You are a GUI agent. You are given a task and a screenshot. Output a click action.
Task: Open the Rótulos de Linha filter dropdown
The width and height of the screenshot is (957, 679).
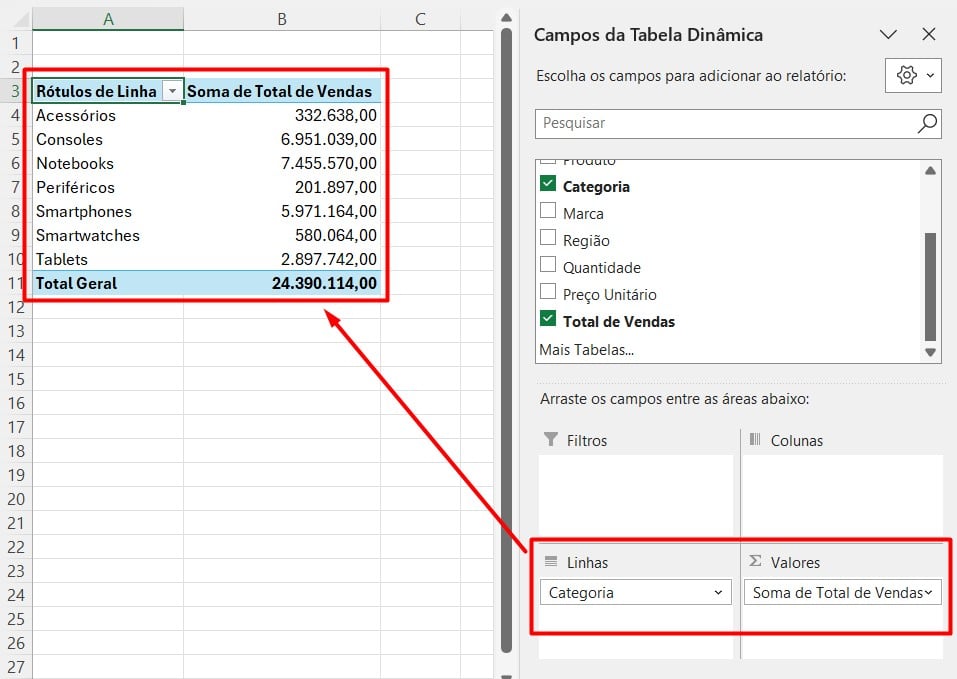[x=172, y=91]
